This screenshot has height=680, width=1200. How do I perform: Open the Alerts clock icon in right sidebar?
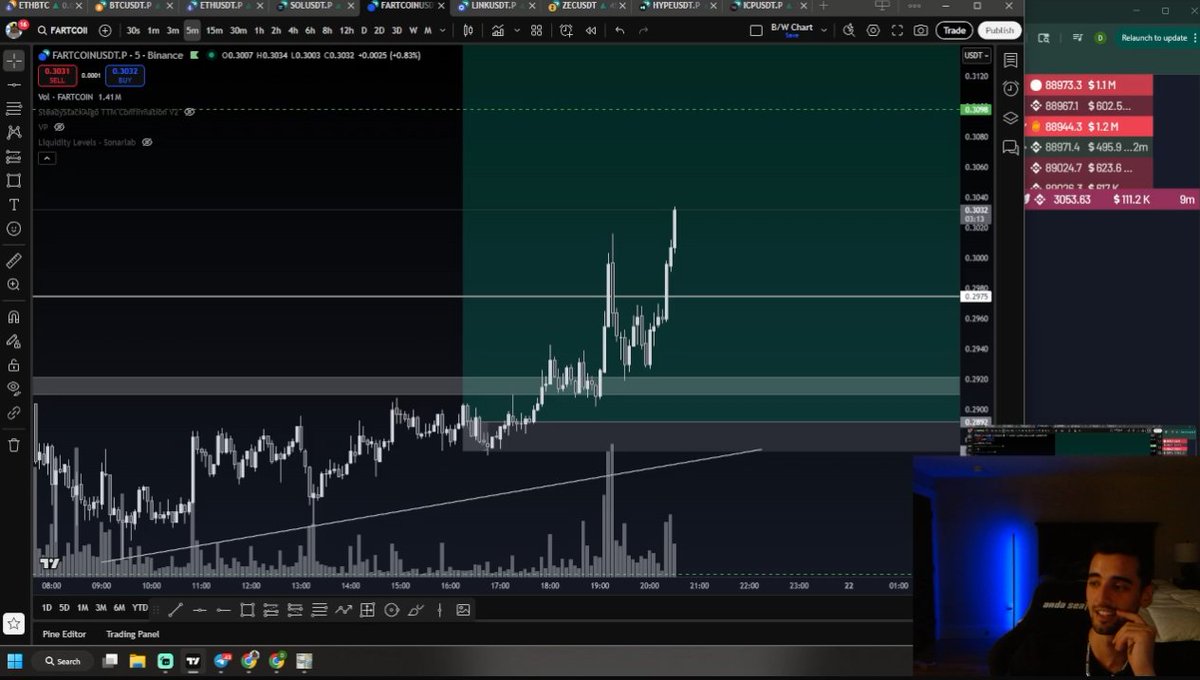point(1011,89)
